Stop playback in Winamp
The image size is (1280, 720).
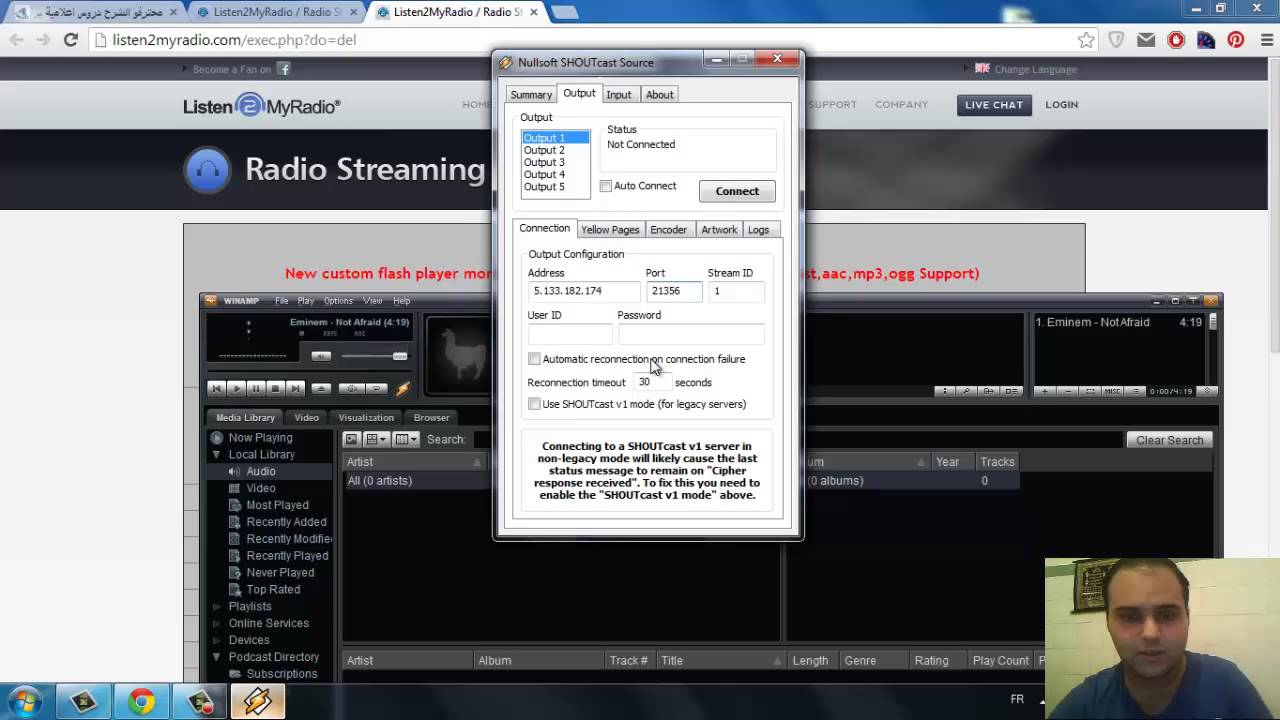coord(276,388)
